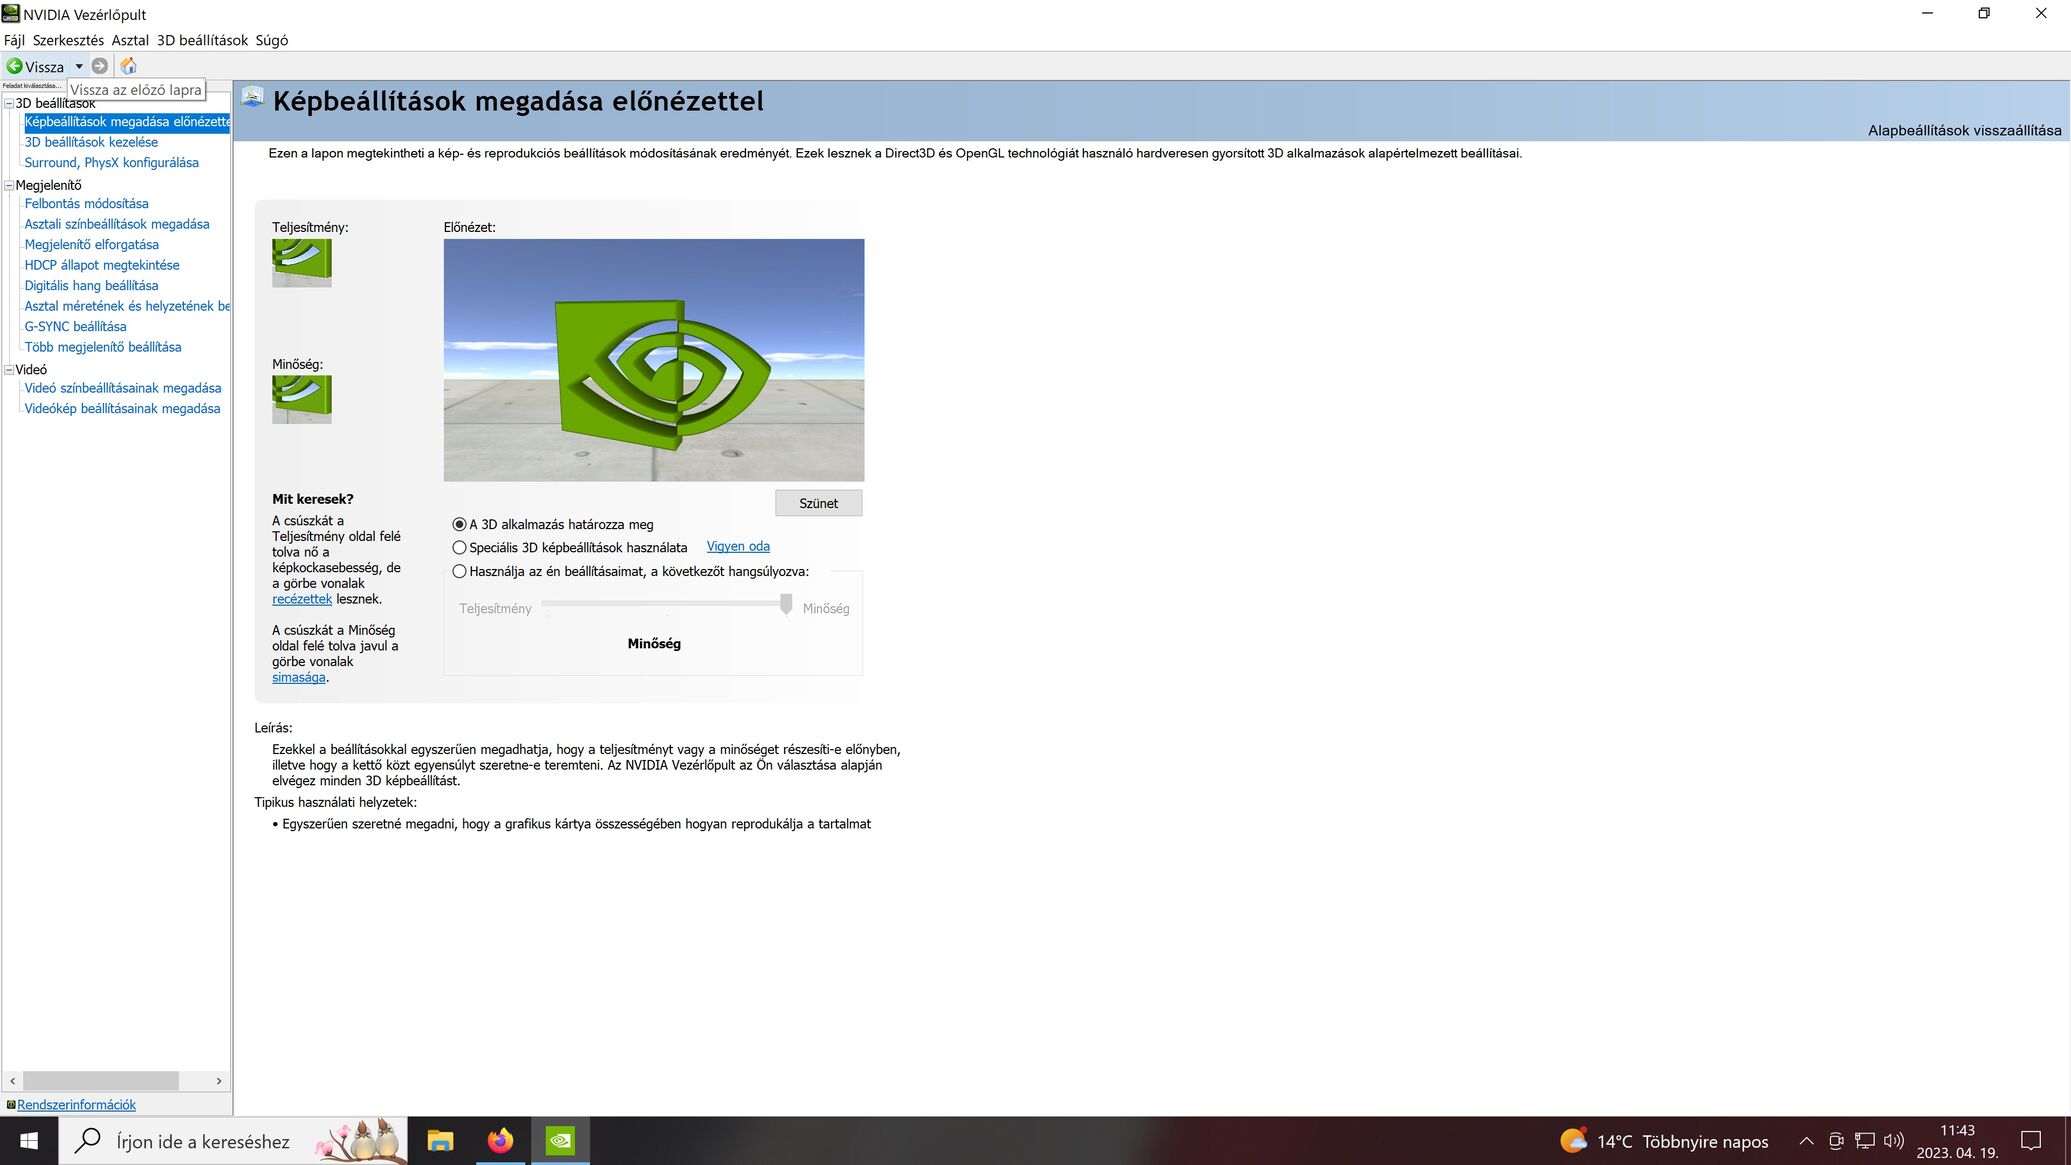Select Képbeállítások megadása előnézettel in tree
The height and width of the screenshot is (1165, 2071).
pos(127,122)
